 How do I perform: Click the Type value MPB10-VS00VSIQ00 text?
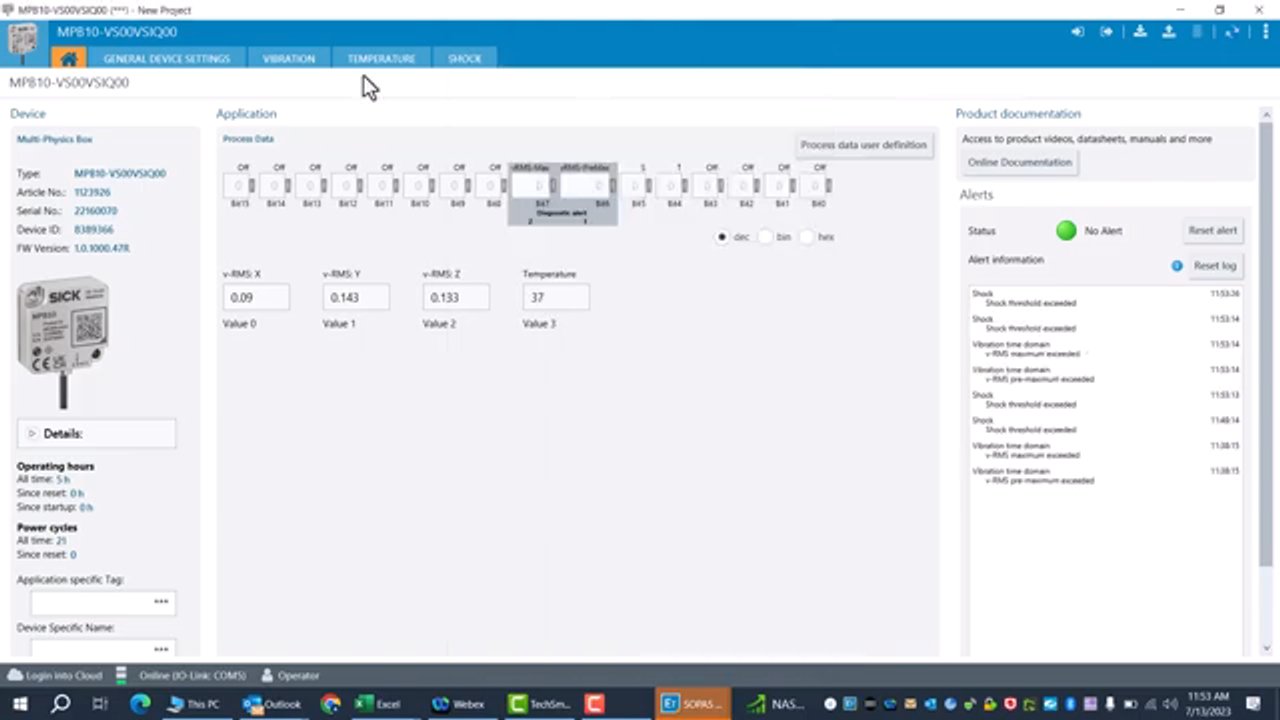click(120, 173)
